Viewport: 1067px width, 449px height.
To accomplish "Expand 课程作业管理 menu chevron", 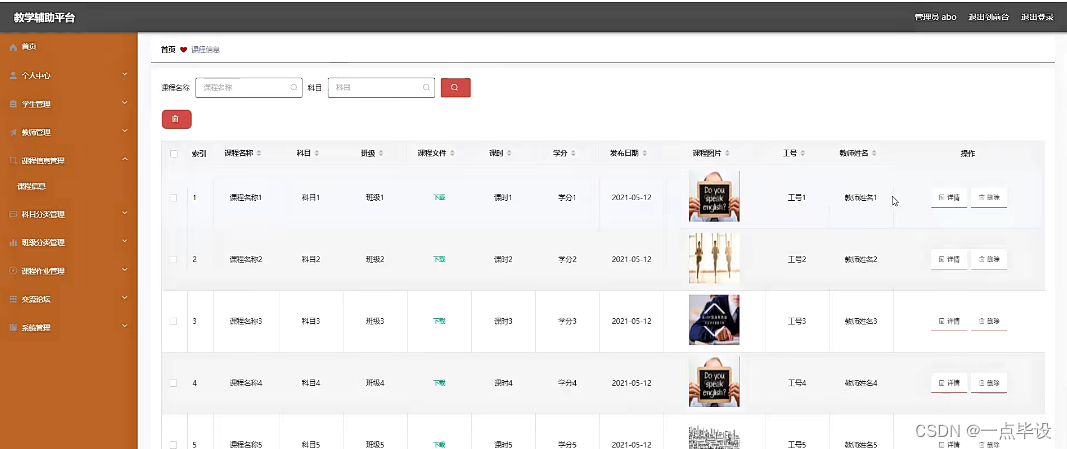I will pyautogui.click(x=125, y=269).
